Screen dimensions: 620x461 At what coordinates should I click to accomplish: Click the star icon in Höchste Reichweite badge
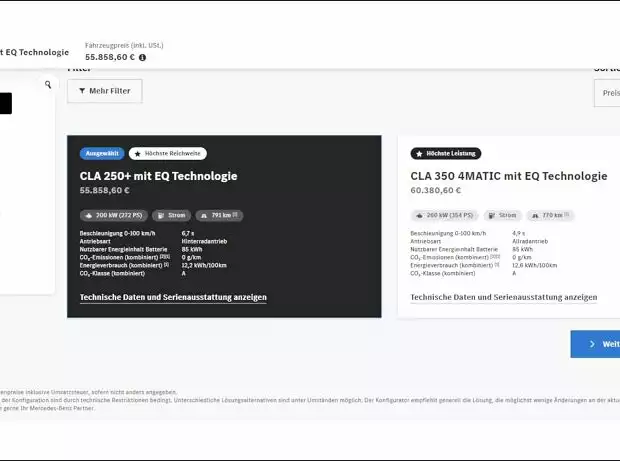click(138, 154)
